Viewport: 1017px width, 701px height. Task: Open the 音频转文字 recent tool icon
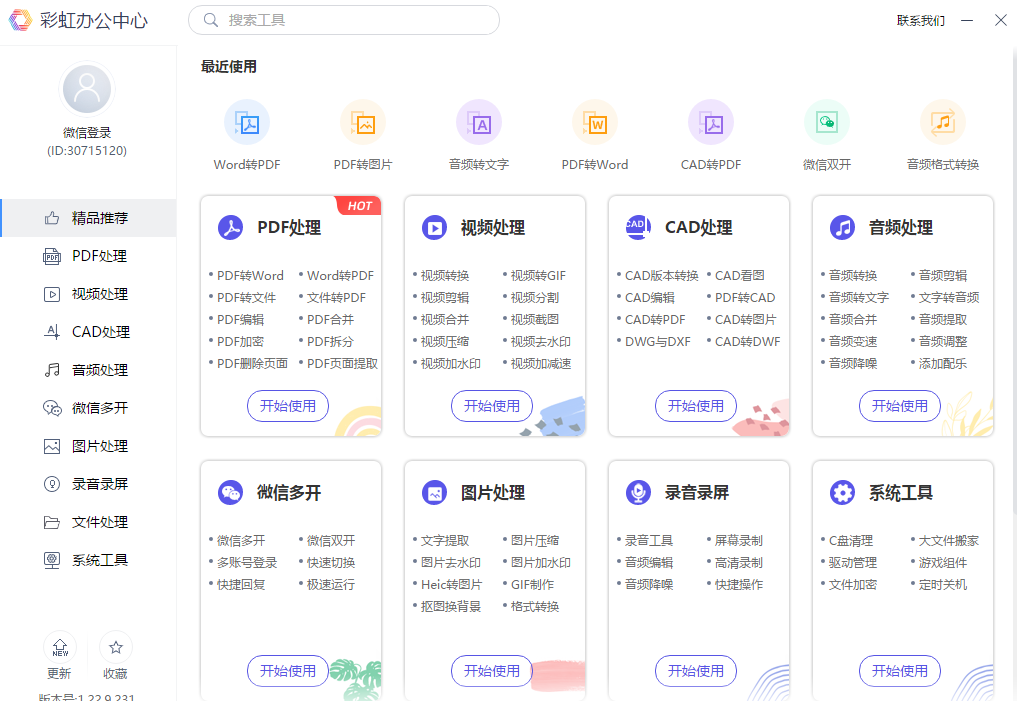pos(479,123)
